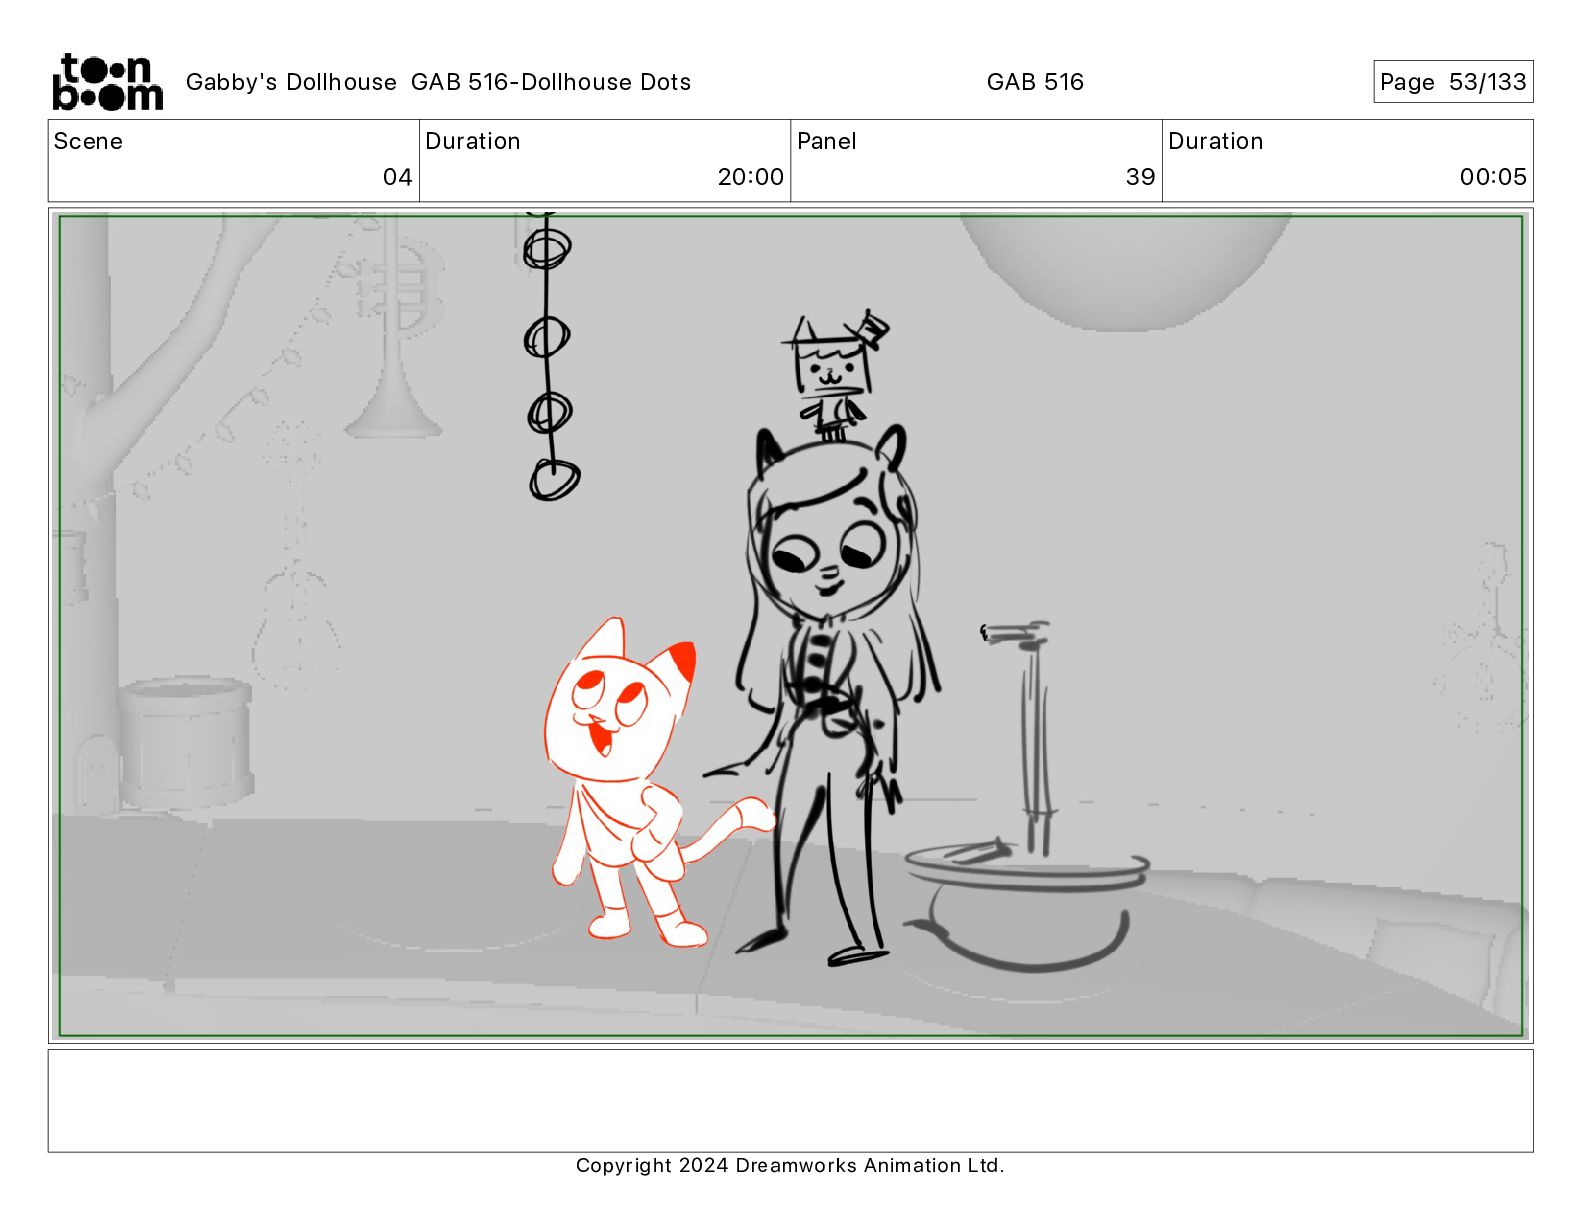Viewport: 1584px width, 1224px height.
Task: Click the scene duration value "20:00"
Action: tap(750, 177)
